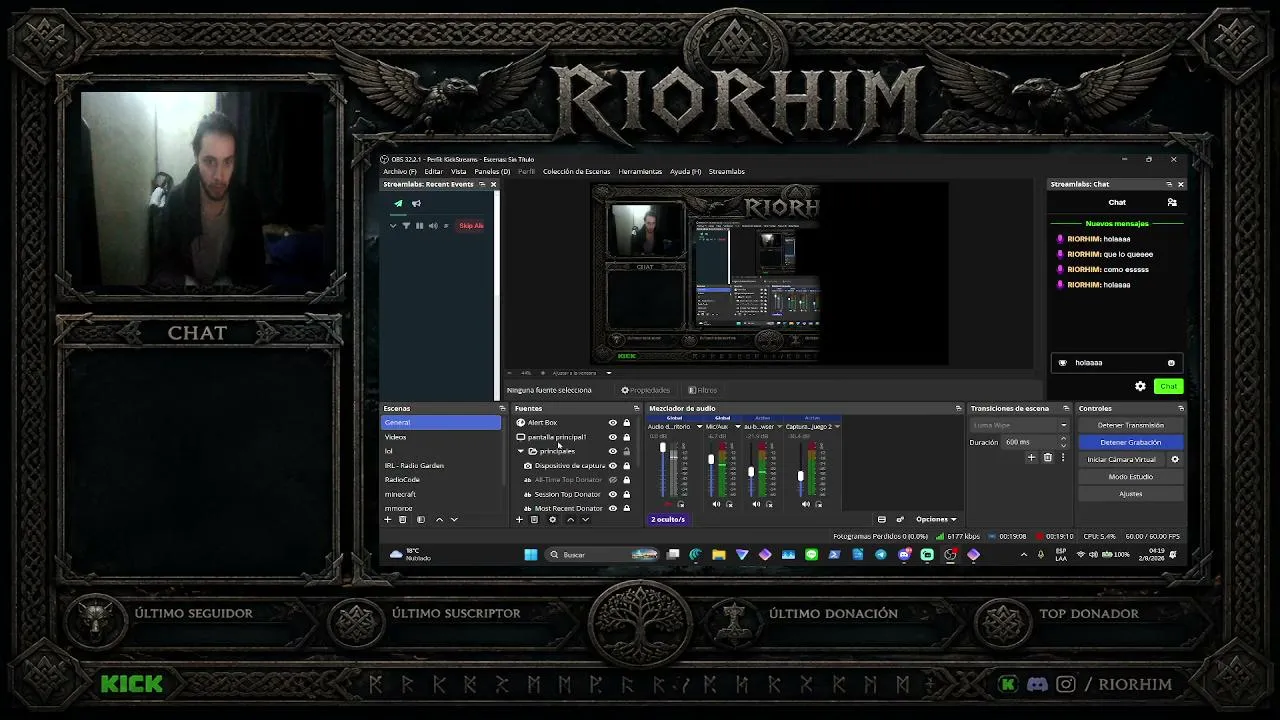
Task: Move the selected source down
Action: click(585, 520)
